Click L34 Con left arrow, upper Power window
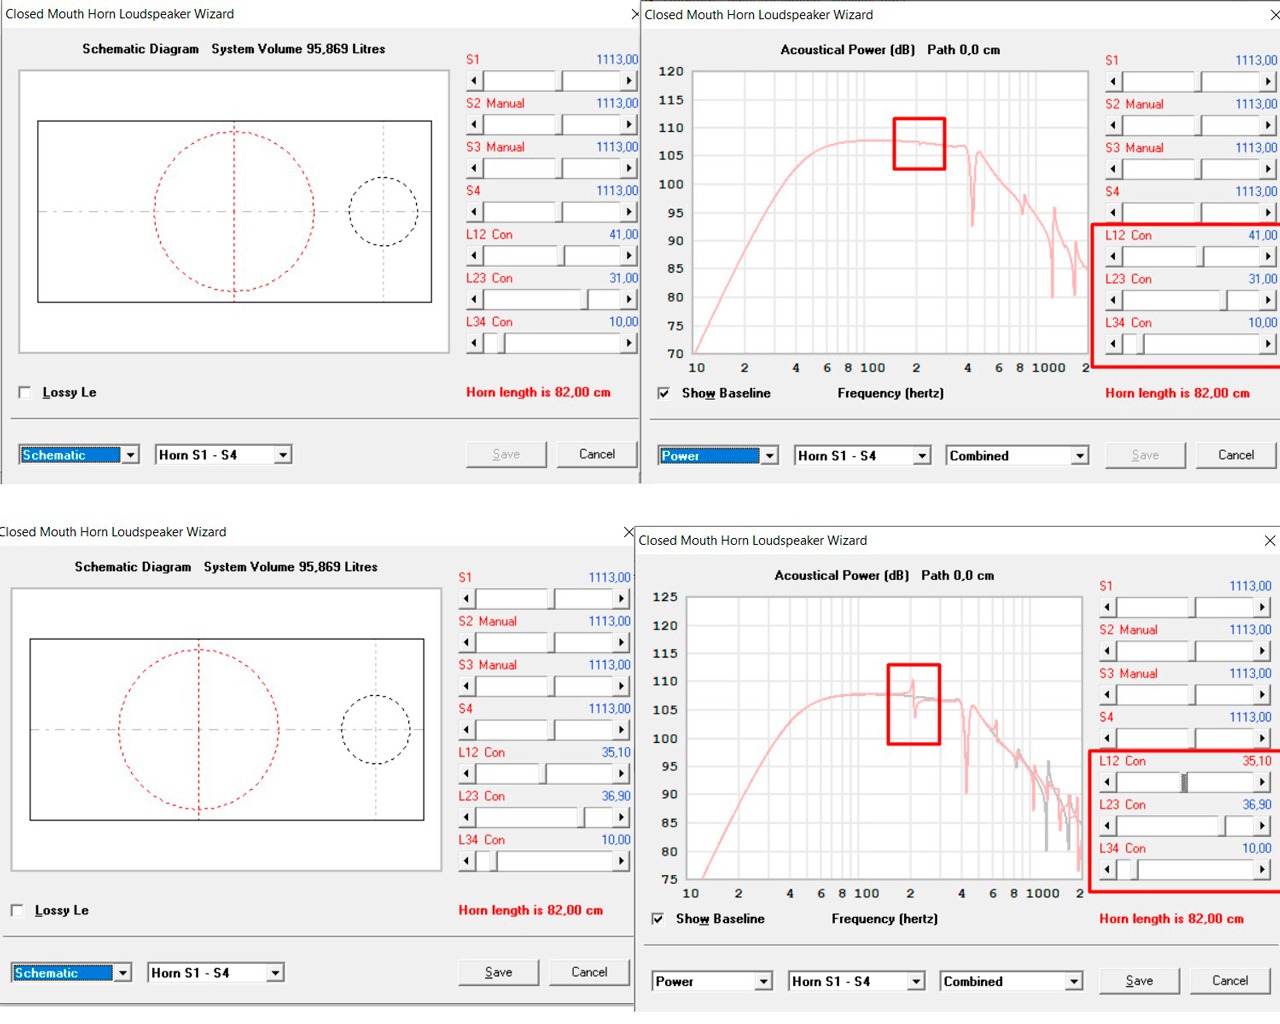This screenshot has height=1024, width=1280. tap(1113, 344)
